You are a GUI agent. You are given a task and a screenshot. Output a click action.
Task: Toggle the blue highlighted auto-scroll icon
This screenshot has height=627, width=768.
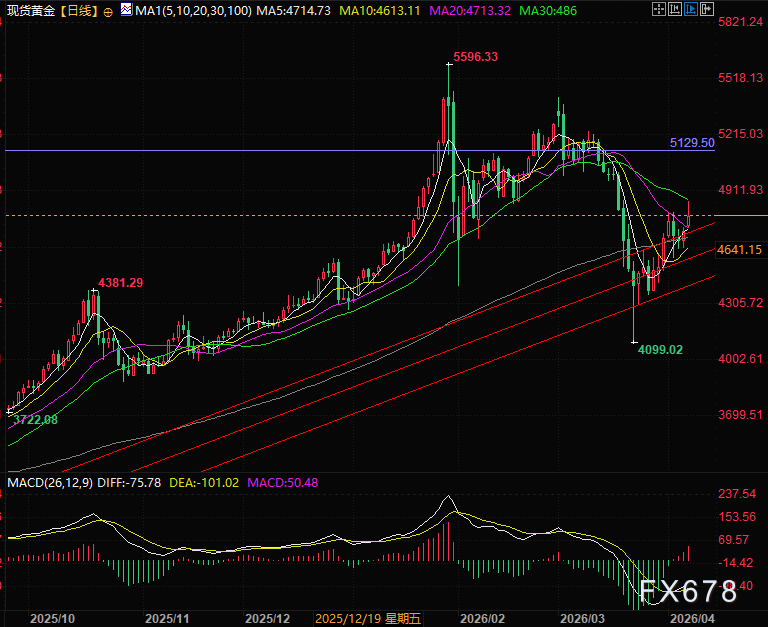[693, 9]
